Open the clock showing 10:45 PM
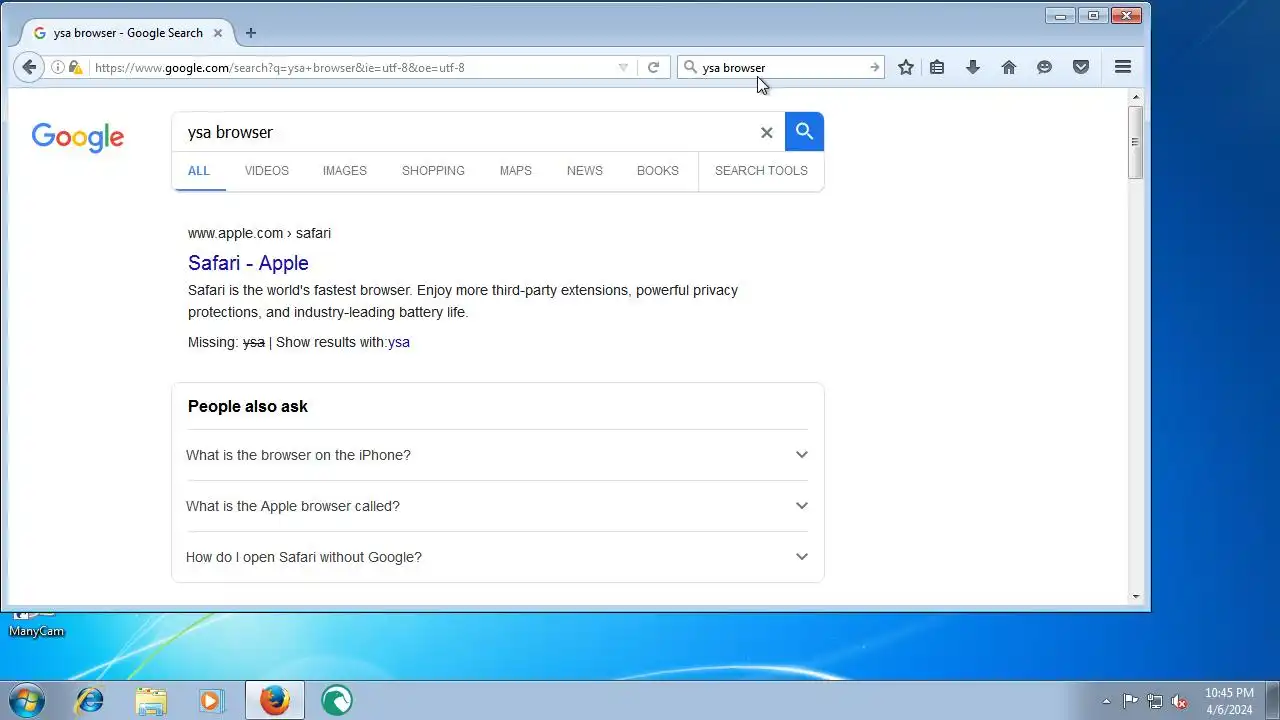 tap(1229, 701)
